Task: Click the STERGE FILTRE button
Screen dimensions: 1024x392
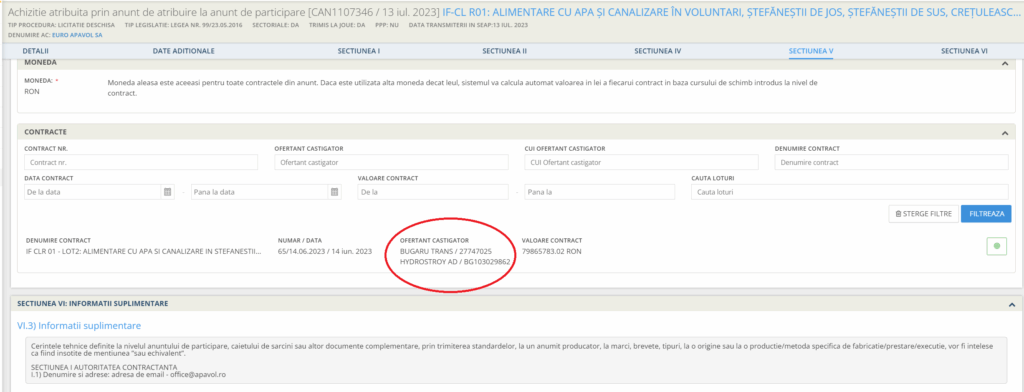Action: (x=924, y=214)
